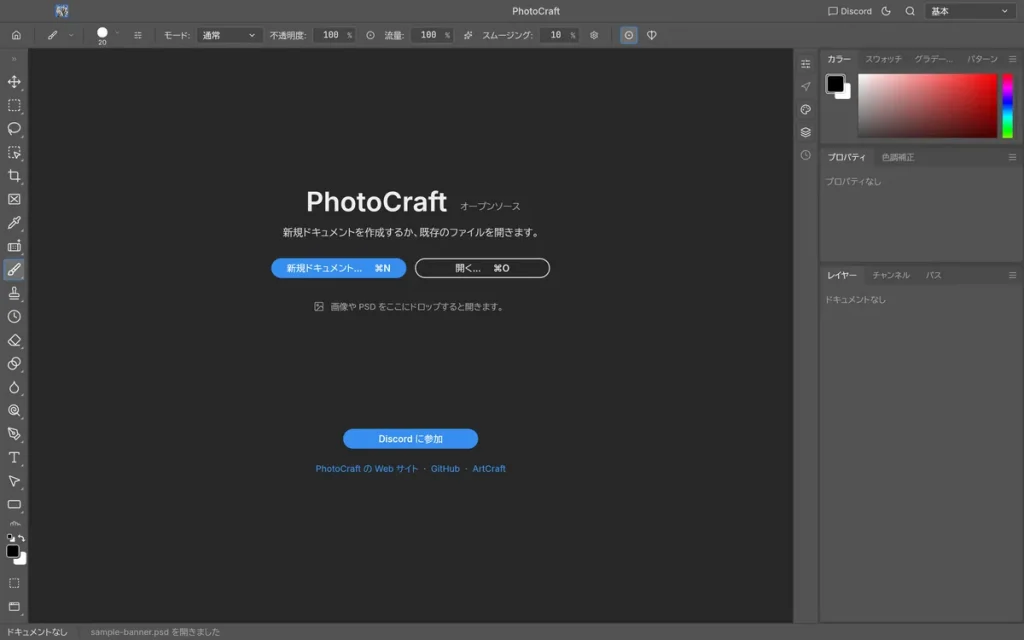
Task: Open the palette icon in side strip
Action: [805, 110]
